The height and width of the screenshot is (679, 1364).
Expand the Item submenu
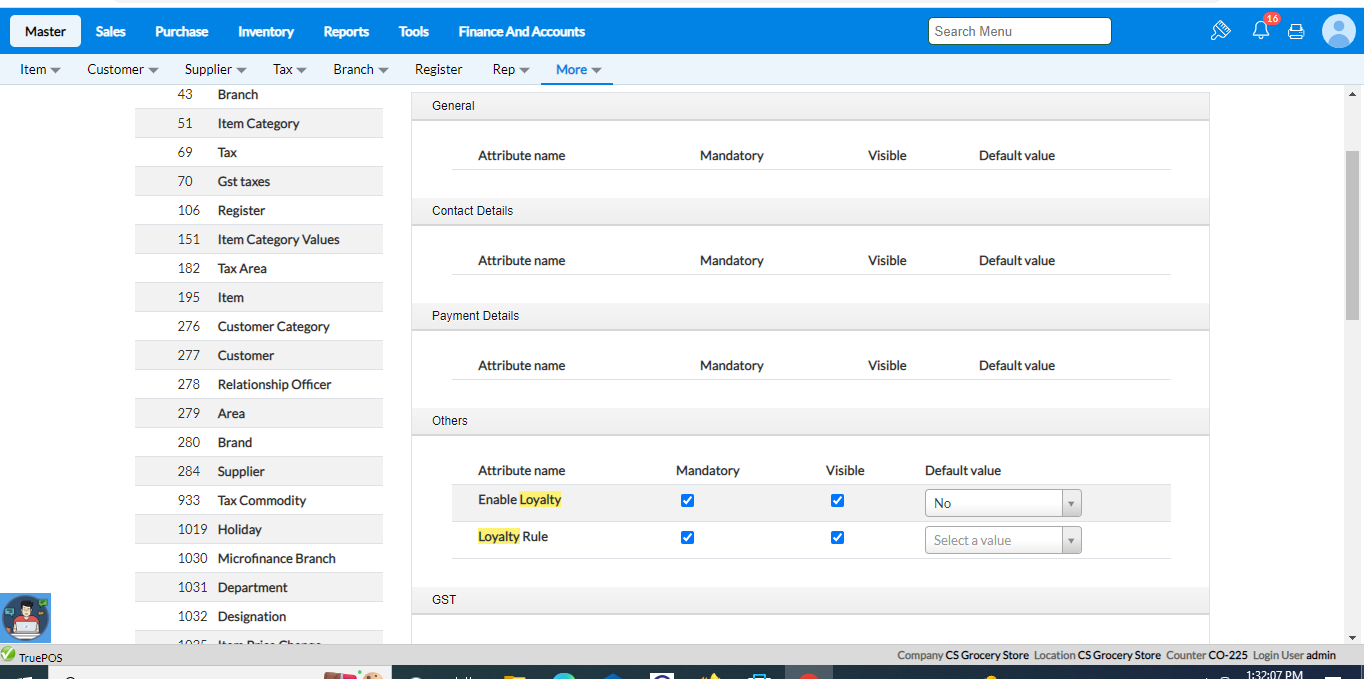pos(40,69)
